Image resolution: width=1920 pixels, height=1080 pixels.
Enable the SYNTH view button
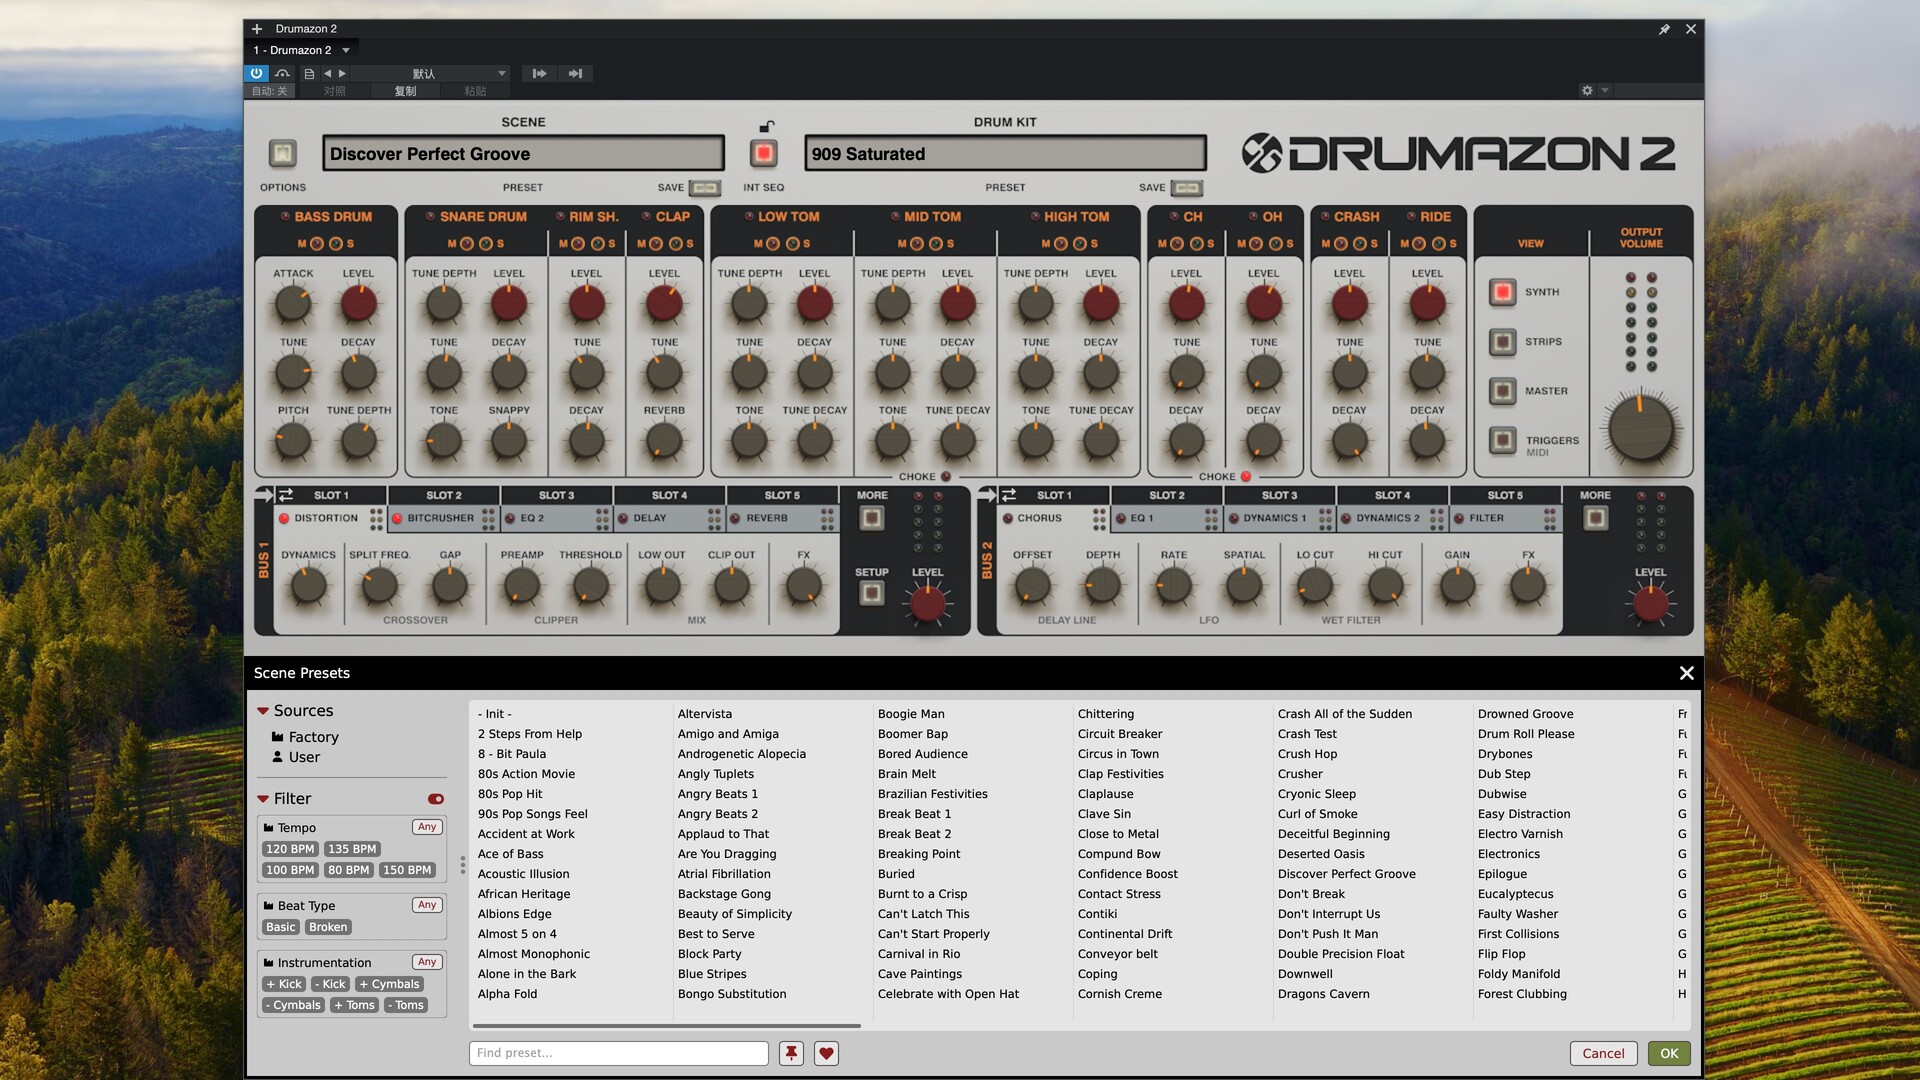[1502, 292]
